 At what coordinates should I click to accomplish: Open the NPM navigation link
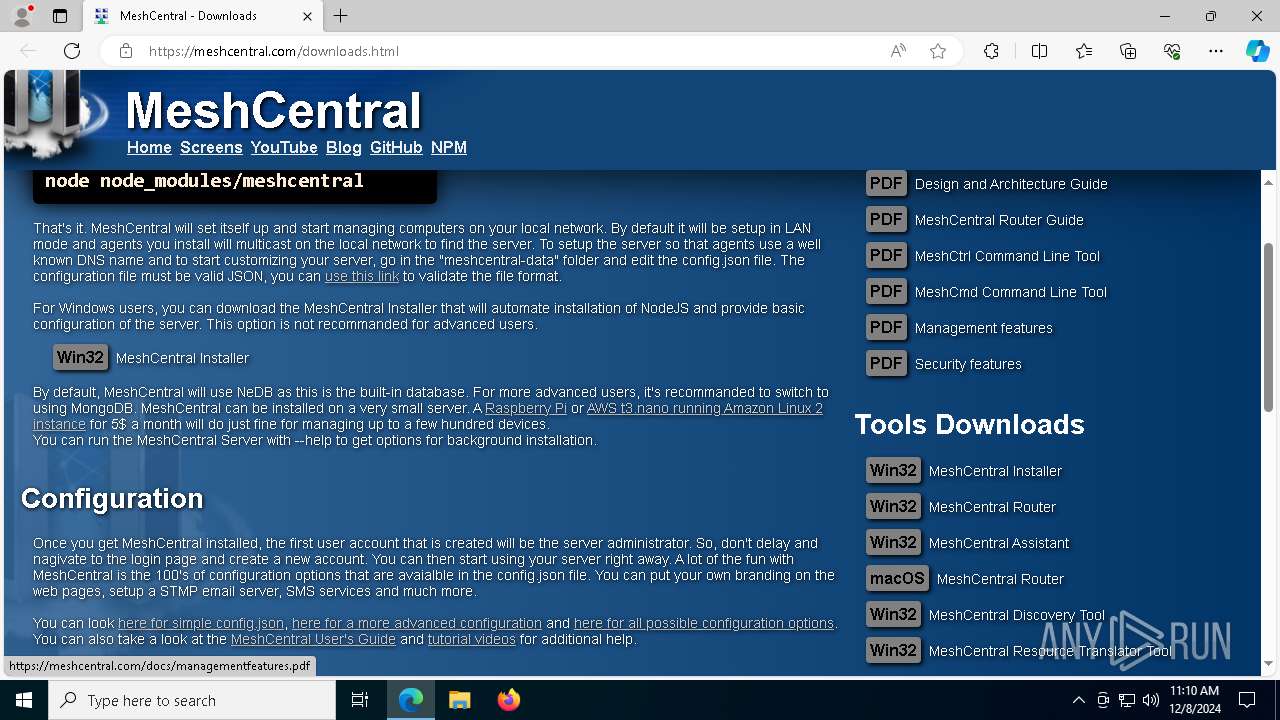pos(448,147)
